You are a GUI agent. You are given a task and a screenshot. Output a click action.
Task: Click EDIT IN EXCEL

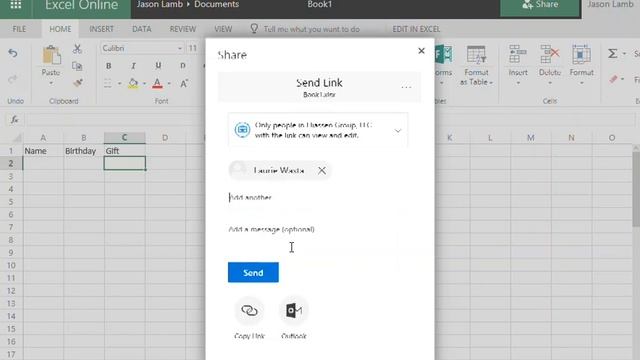click(416, 29)
